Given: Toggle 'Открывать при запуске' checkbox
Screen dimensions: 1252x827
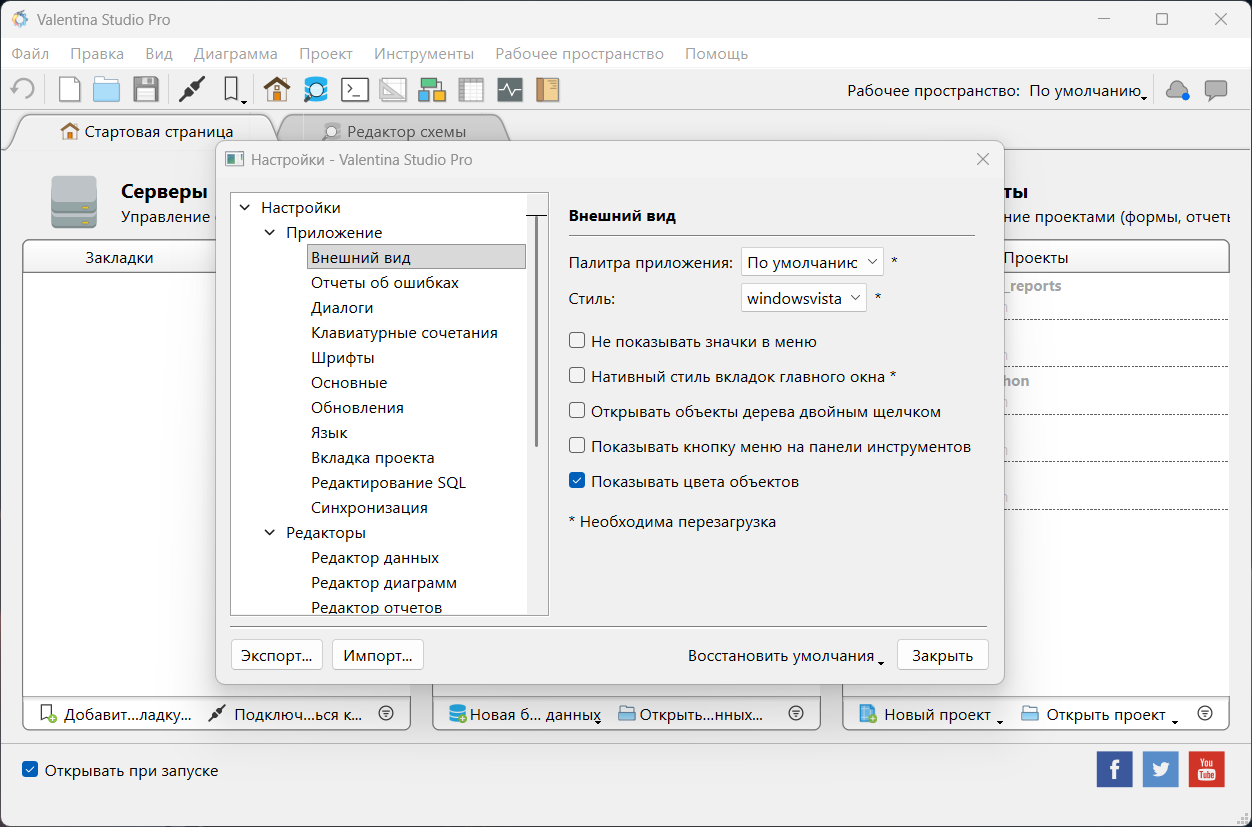Looking at the screenshot, I should (x=31, y=771).
